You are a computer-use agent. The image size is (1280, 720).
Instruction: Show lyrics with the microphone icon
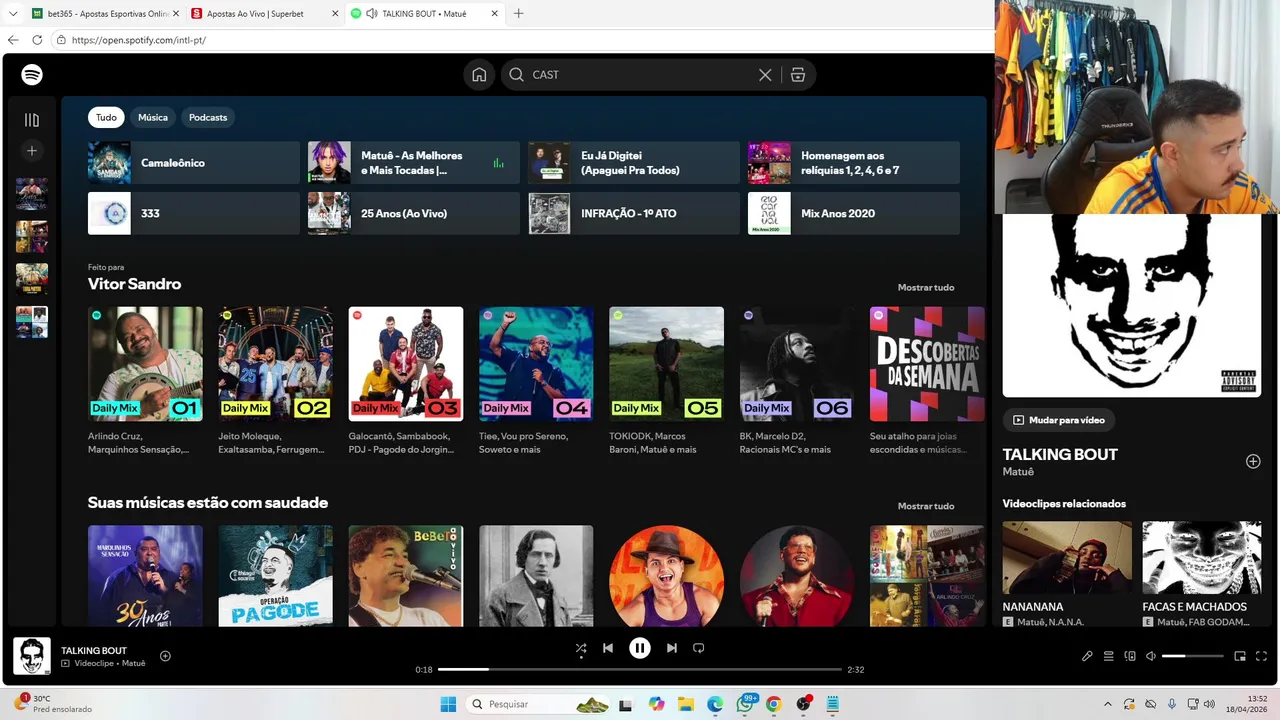pos(1087,656)
